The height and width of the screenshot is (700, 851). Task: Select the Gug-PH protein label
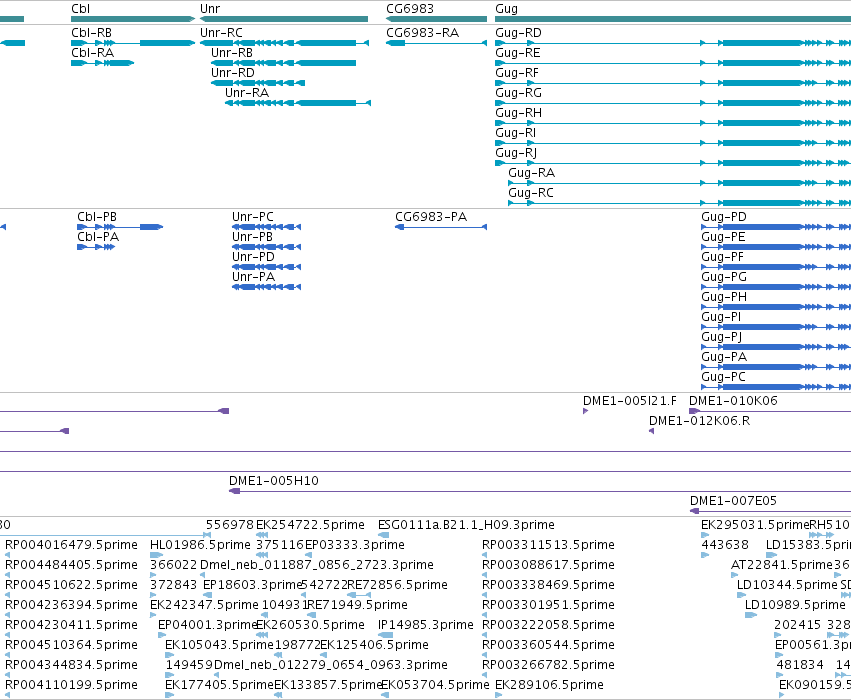click(724, 298)
